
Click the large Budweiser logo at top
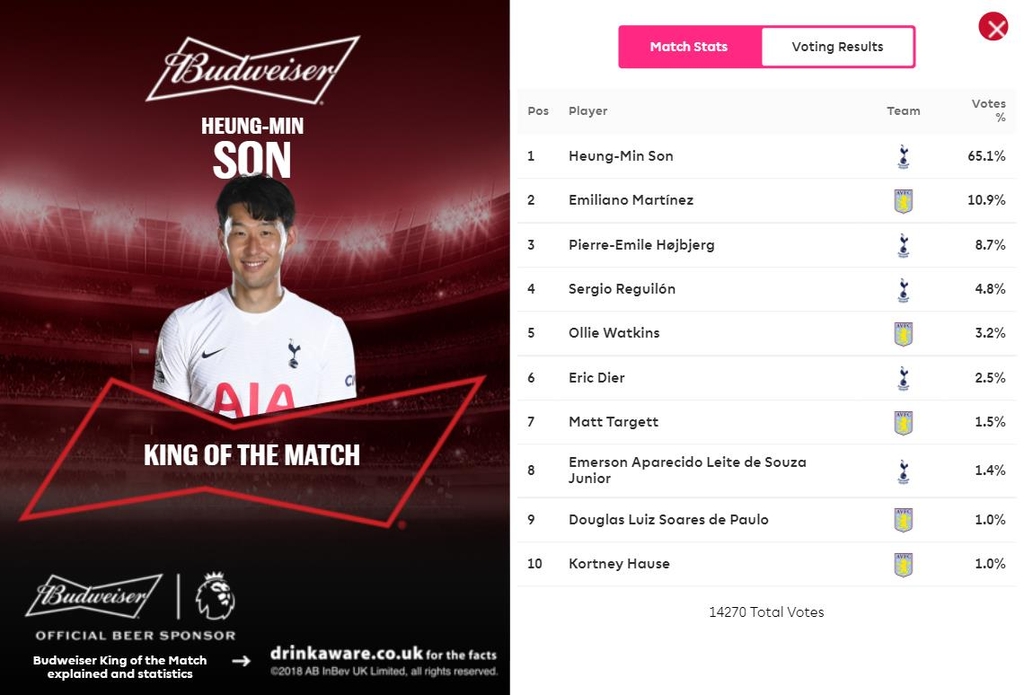click(253, 69)
